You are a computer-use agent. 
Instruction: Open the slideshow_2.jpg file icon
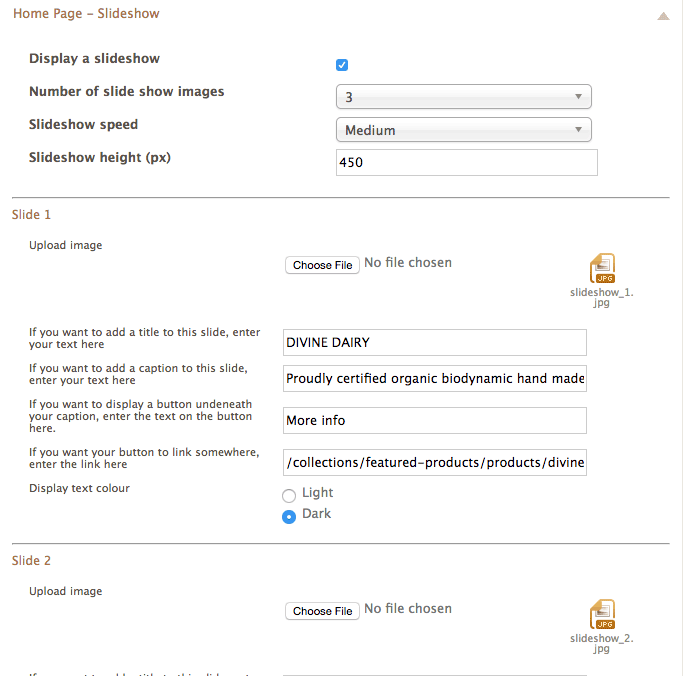(x=602, y=614)
